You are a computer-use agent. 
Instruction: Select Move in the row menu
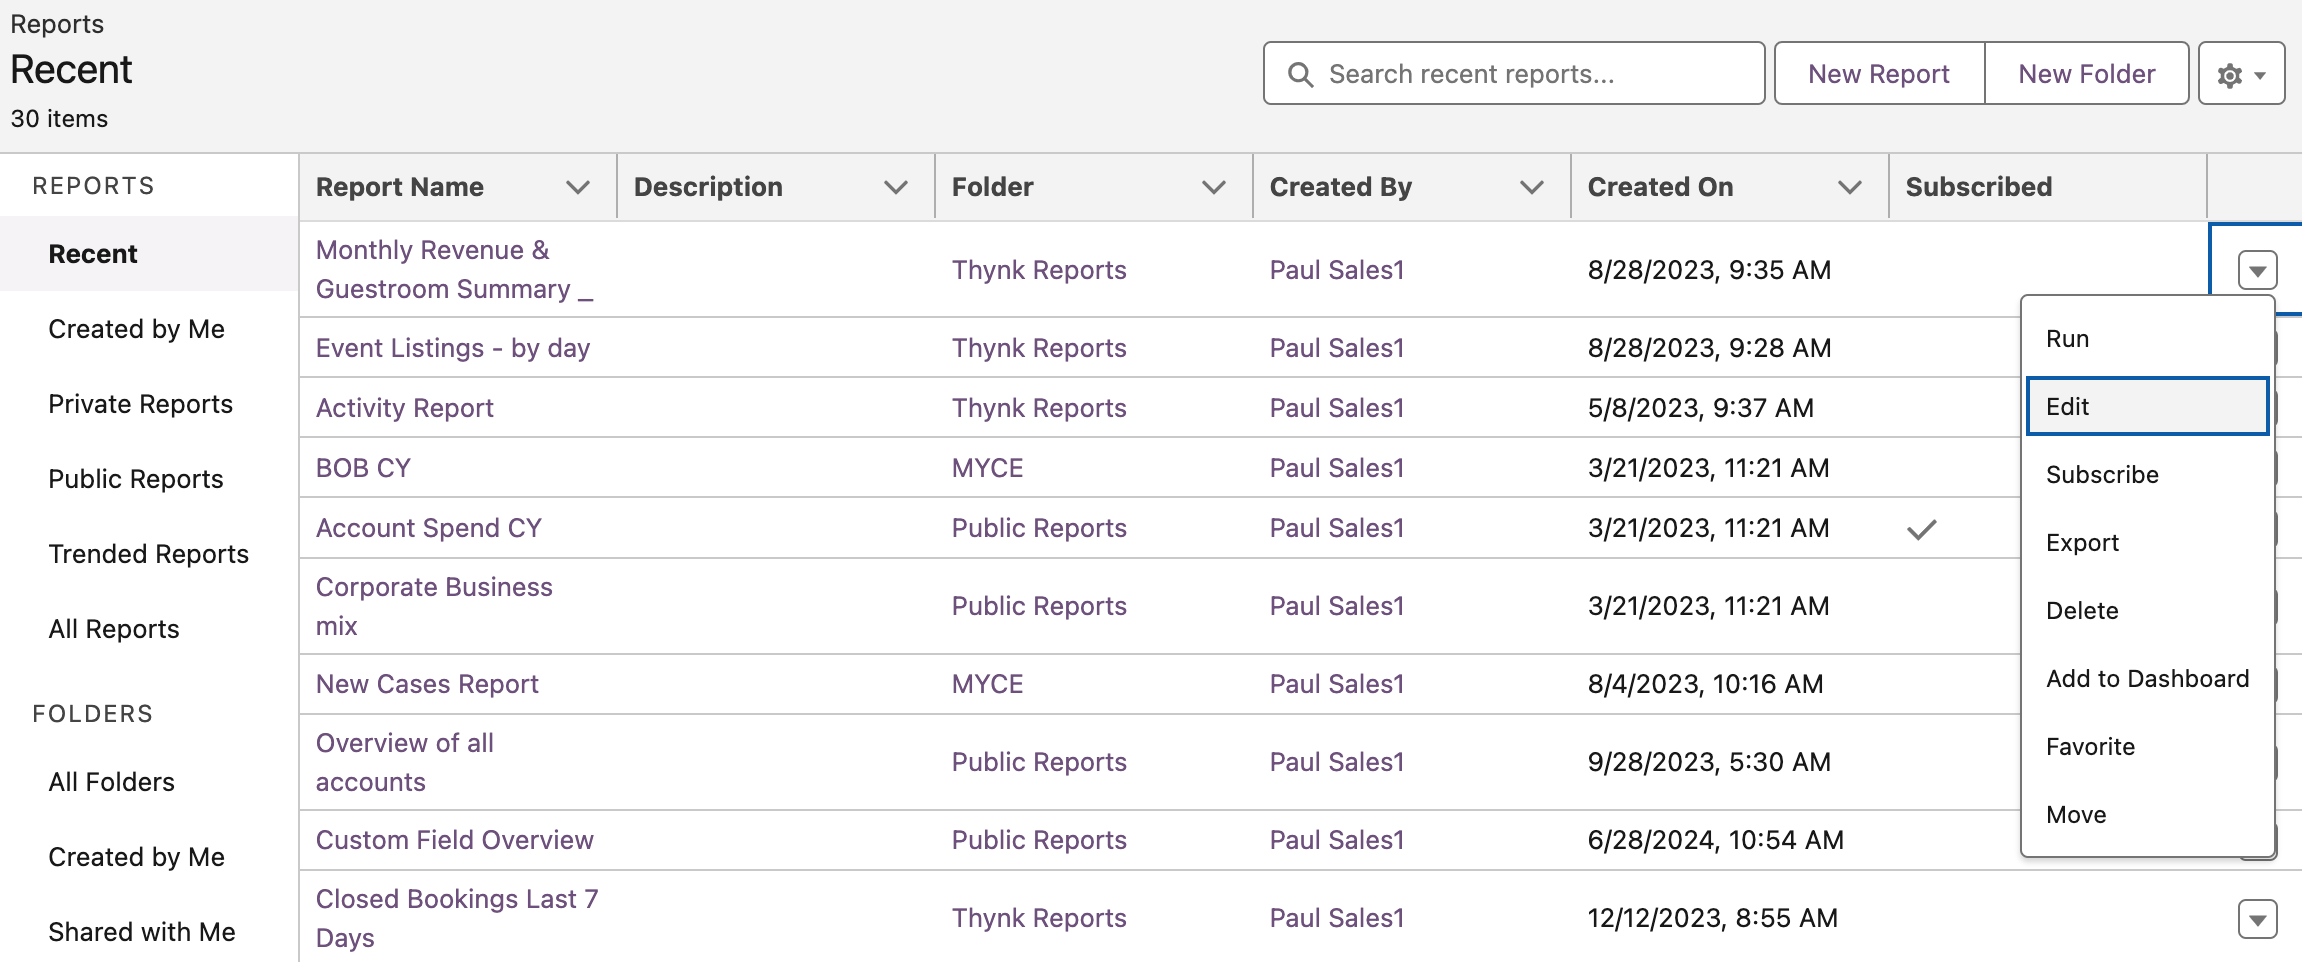(x=2147, y=815)
